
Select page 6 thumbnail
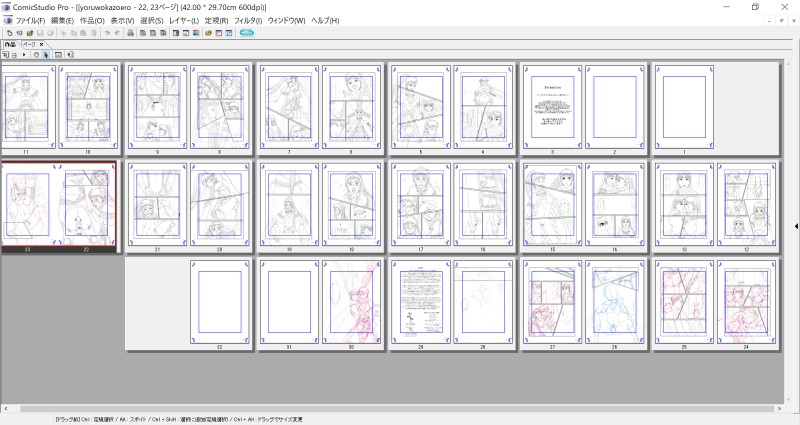tap(352, 107)
